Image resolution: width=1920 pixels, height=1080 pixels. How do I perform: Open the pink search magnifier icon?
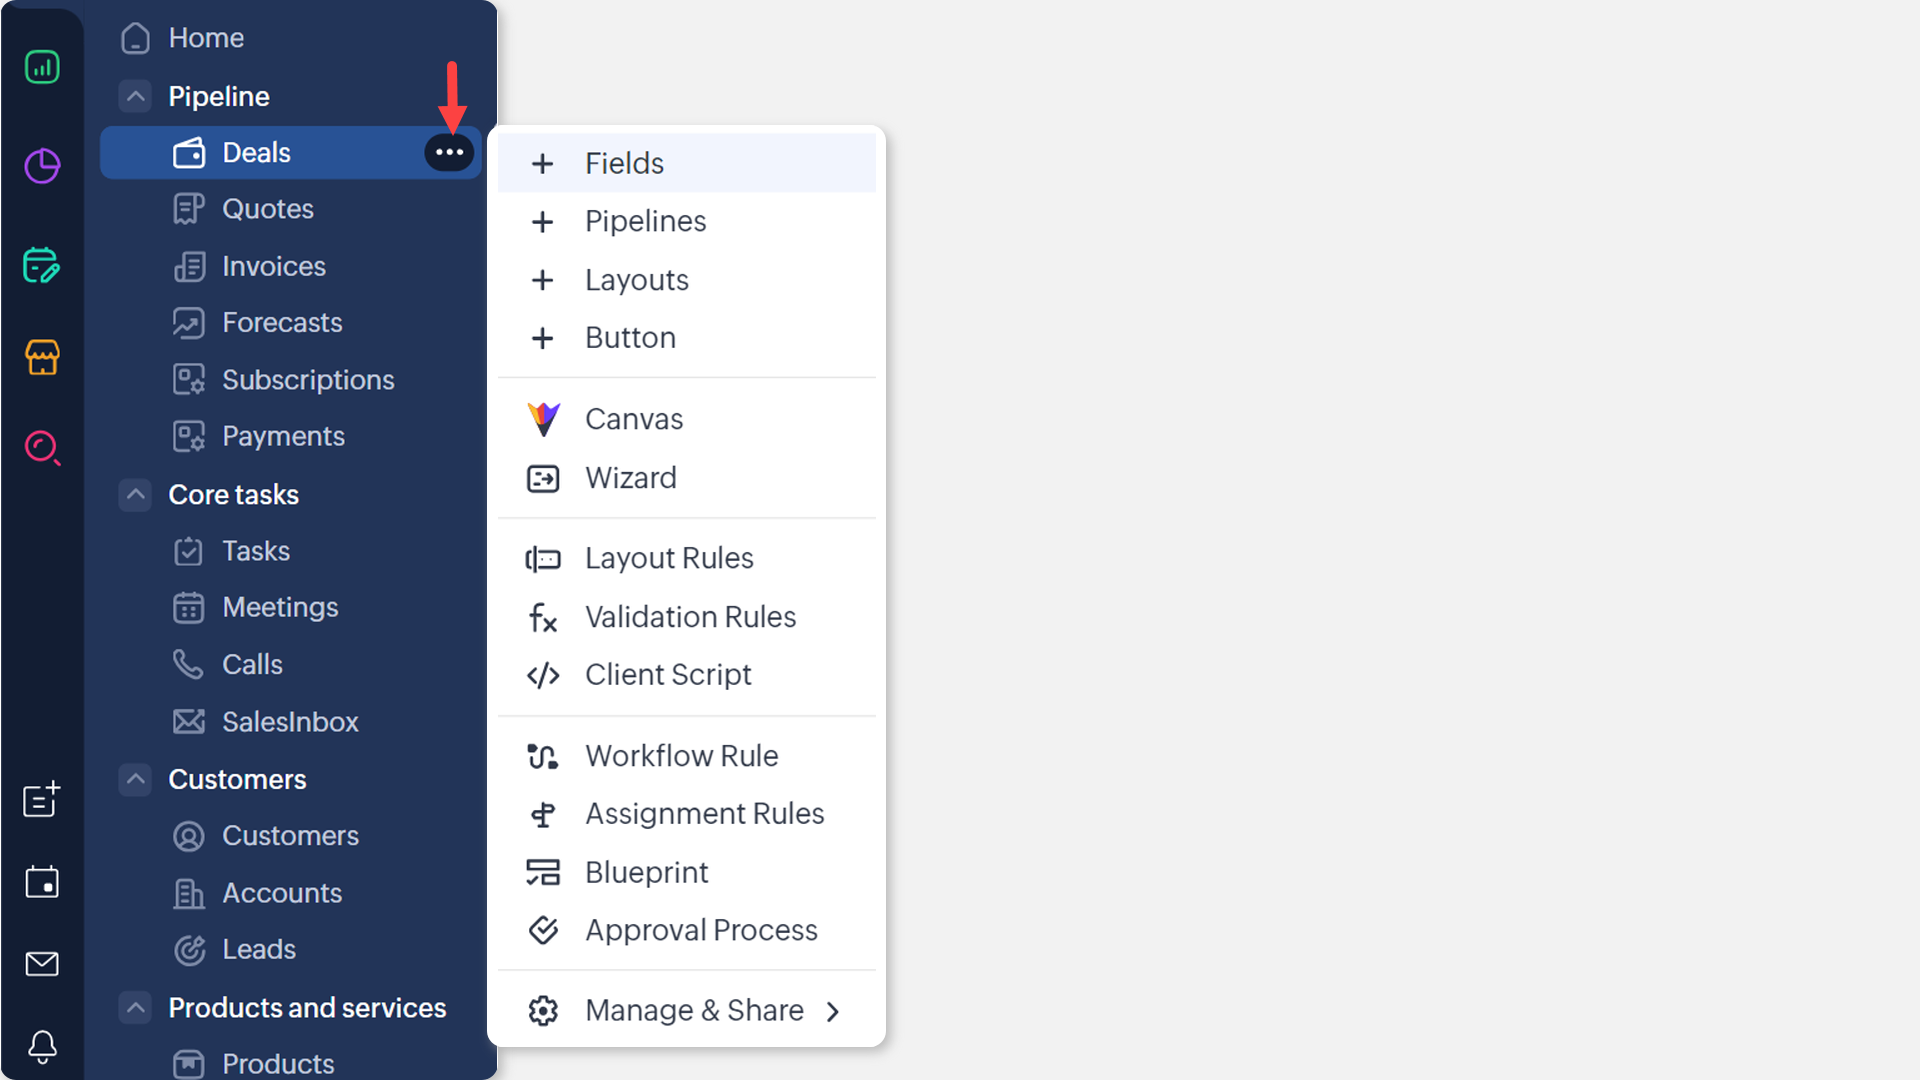click(x=42, y=448)
